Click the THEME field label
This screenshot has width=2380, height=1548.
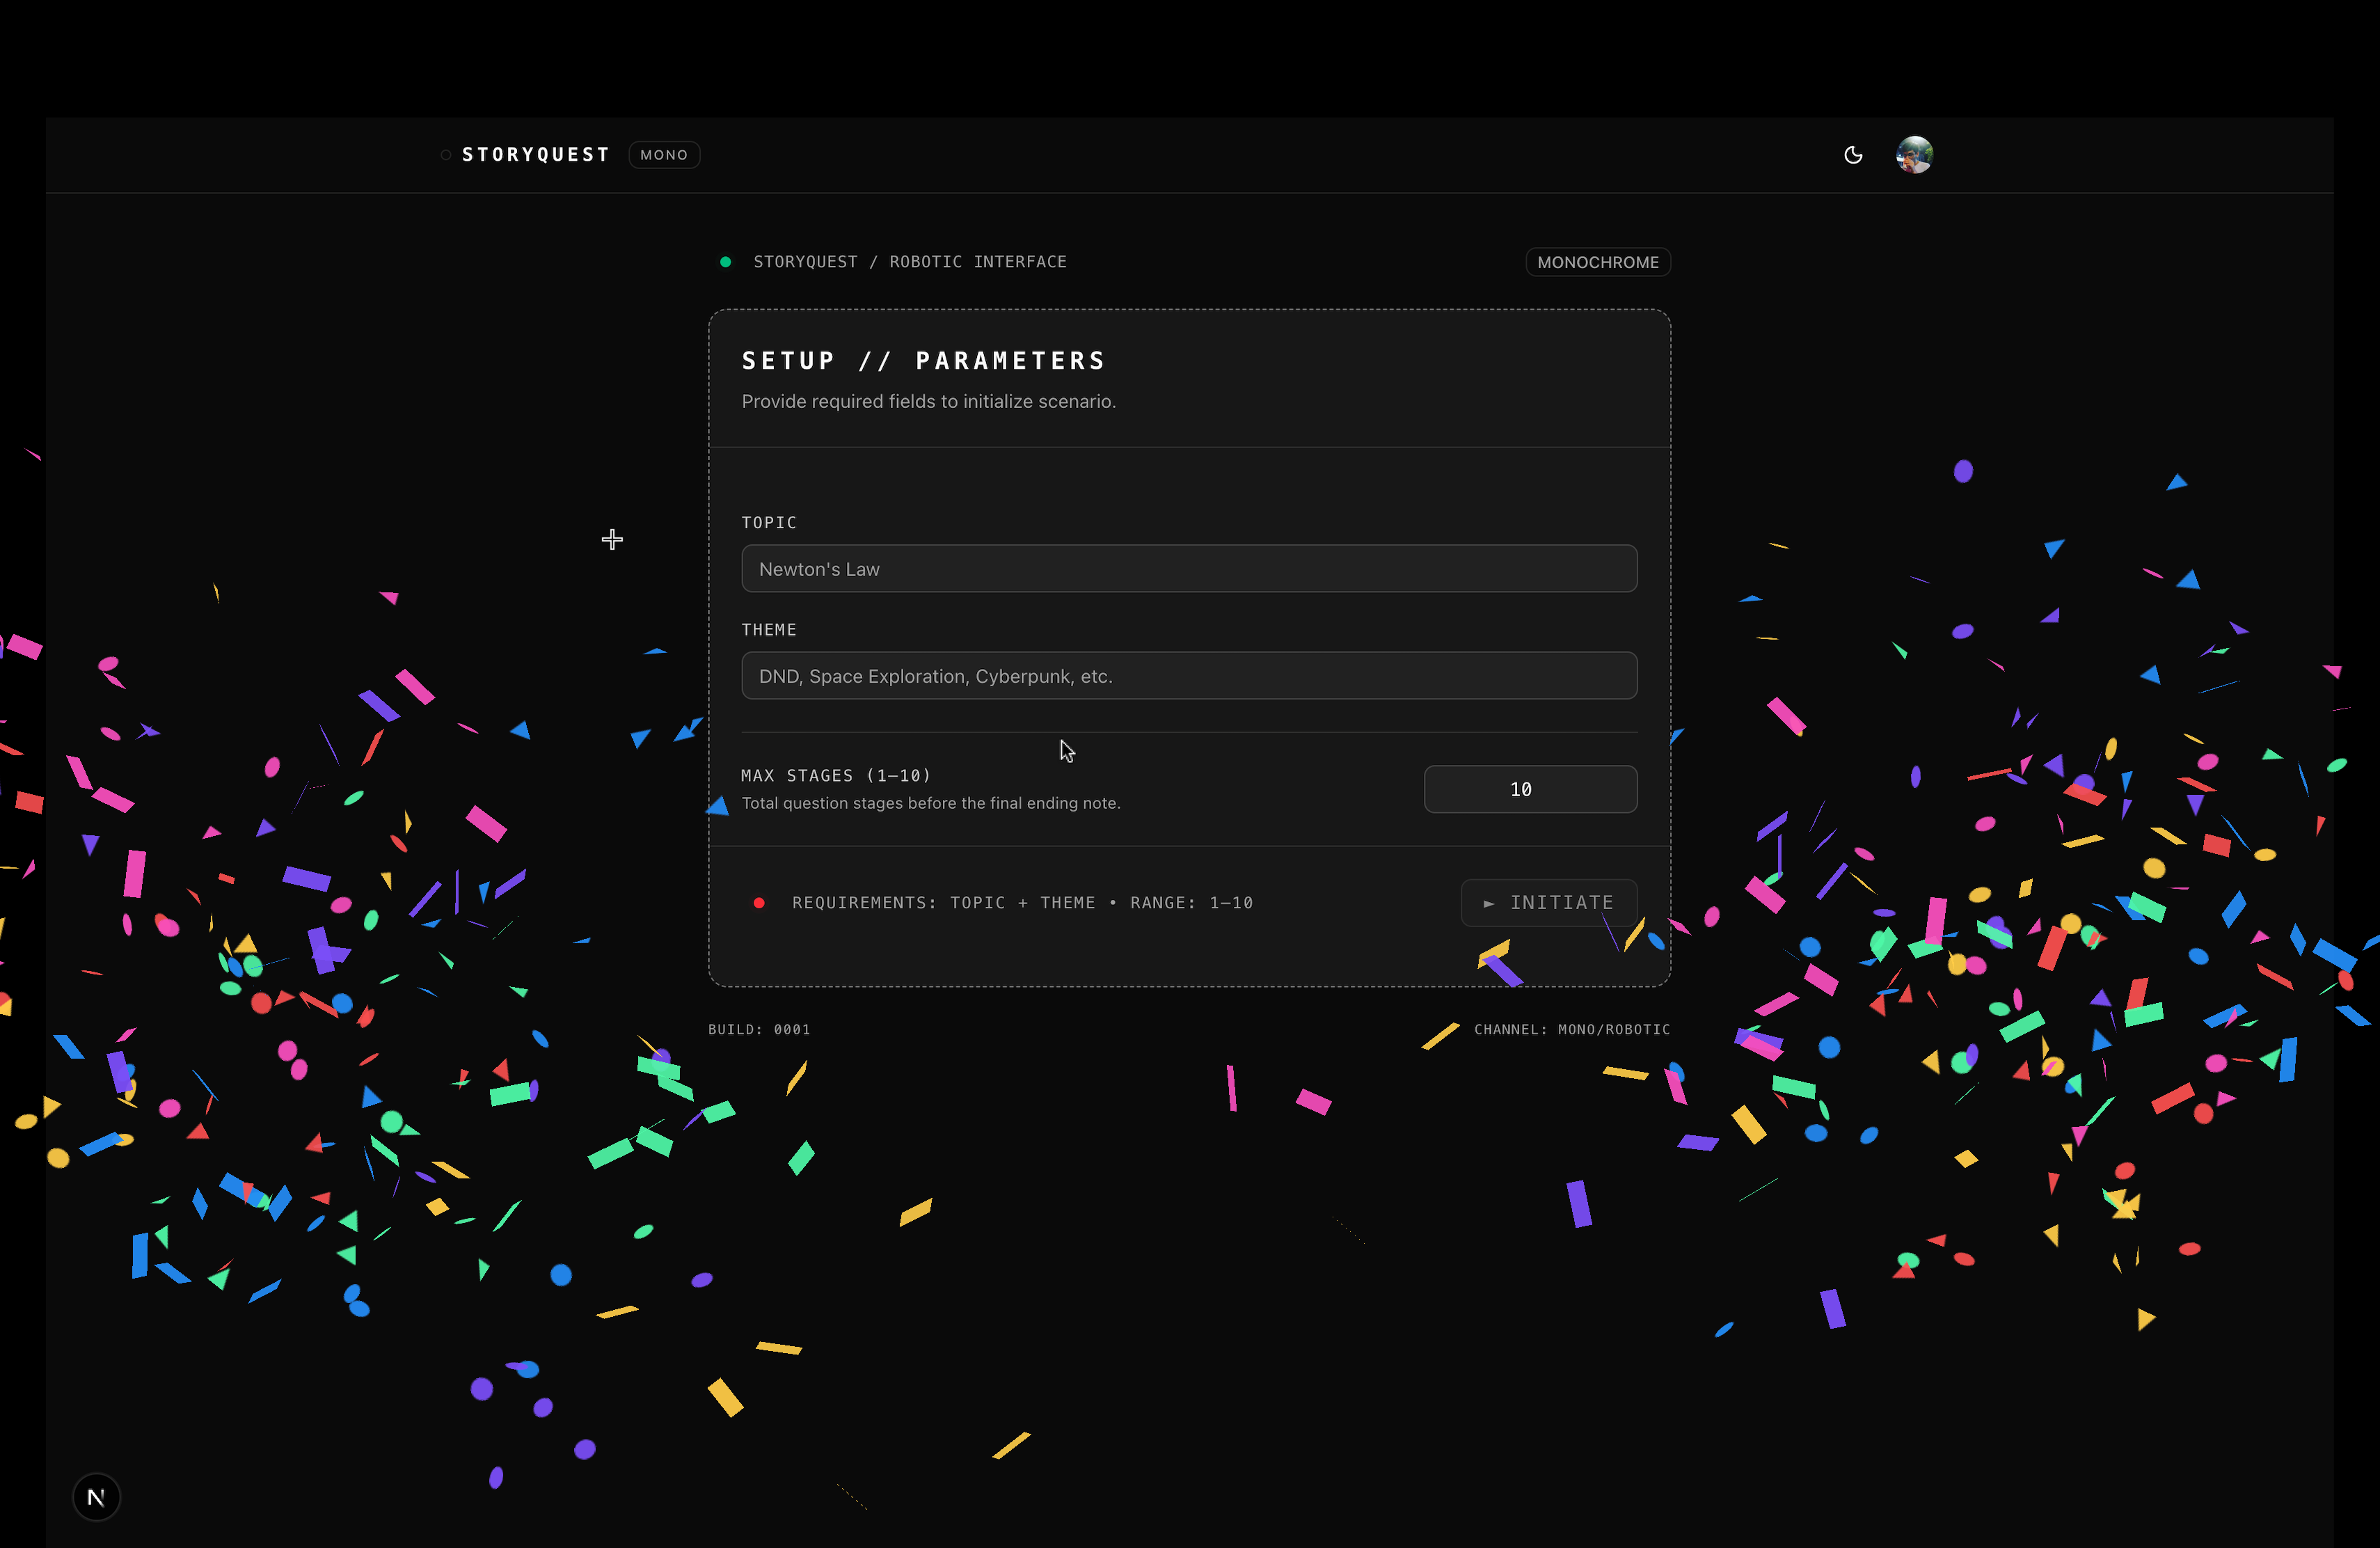[769, 630]
